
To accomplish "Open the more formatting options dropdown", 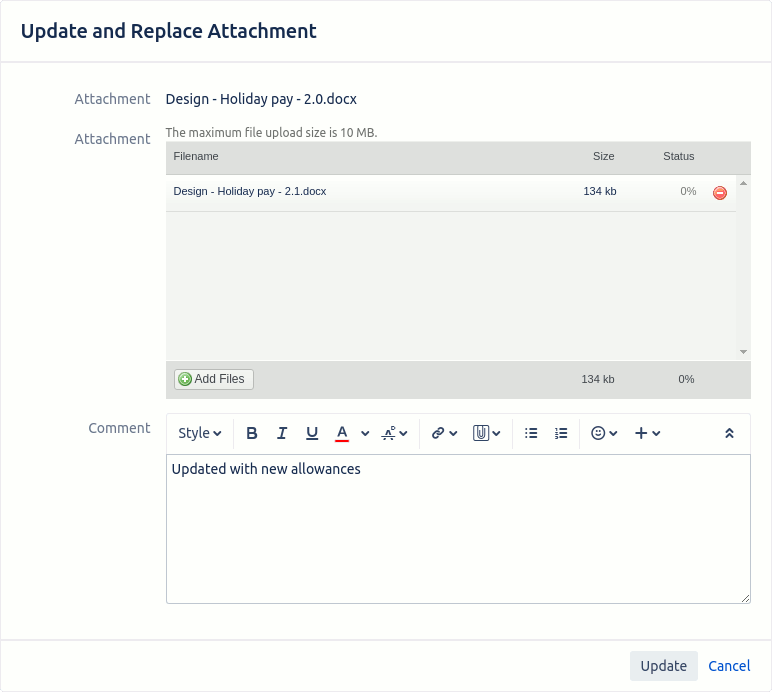I will pos(394,433).
